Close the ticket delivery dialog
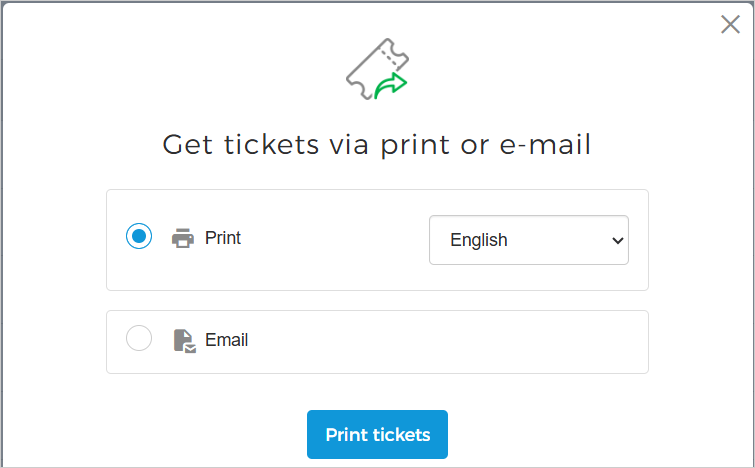The height and width of the screenshot is (468, 755). point(730,25)
